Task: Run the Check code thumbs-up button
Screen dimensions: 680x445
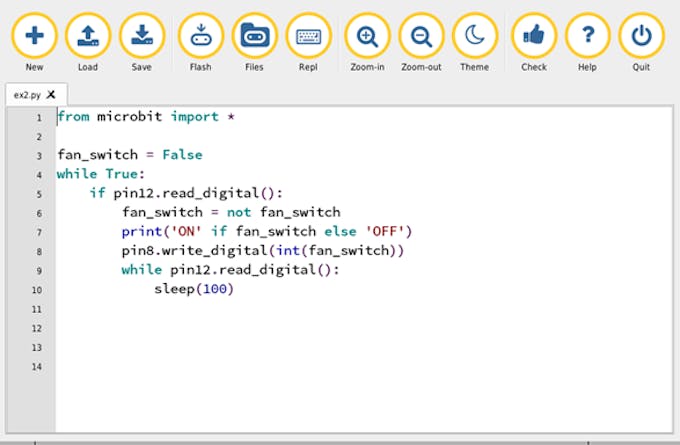Action: point(534,37)
